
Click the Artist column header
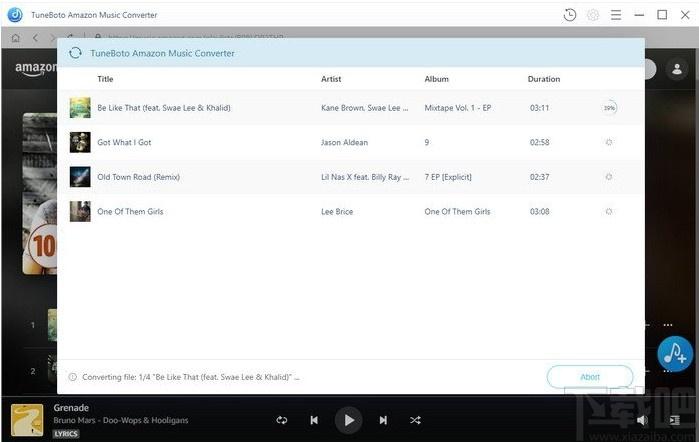331,79
